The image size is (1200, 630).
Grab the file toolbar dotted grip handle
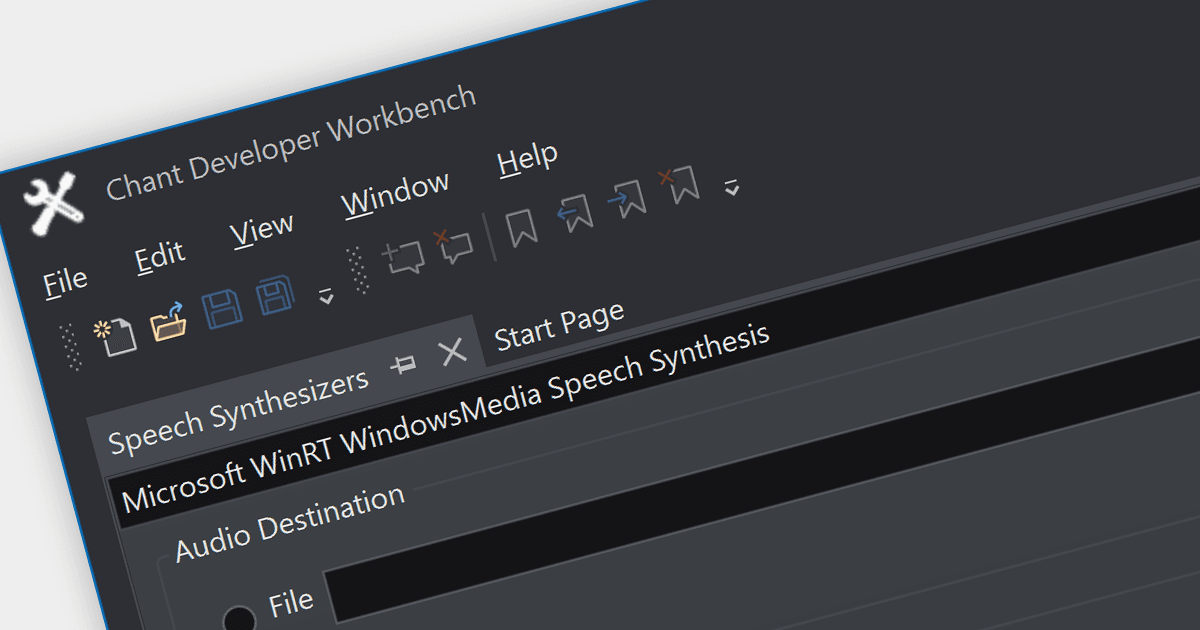coord(70,348)
